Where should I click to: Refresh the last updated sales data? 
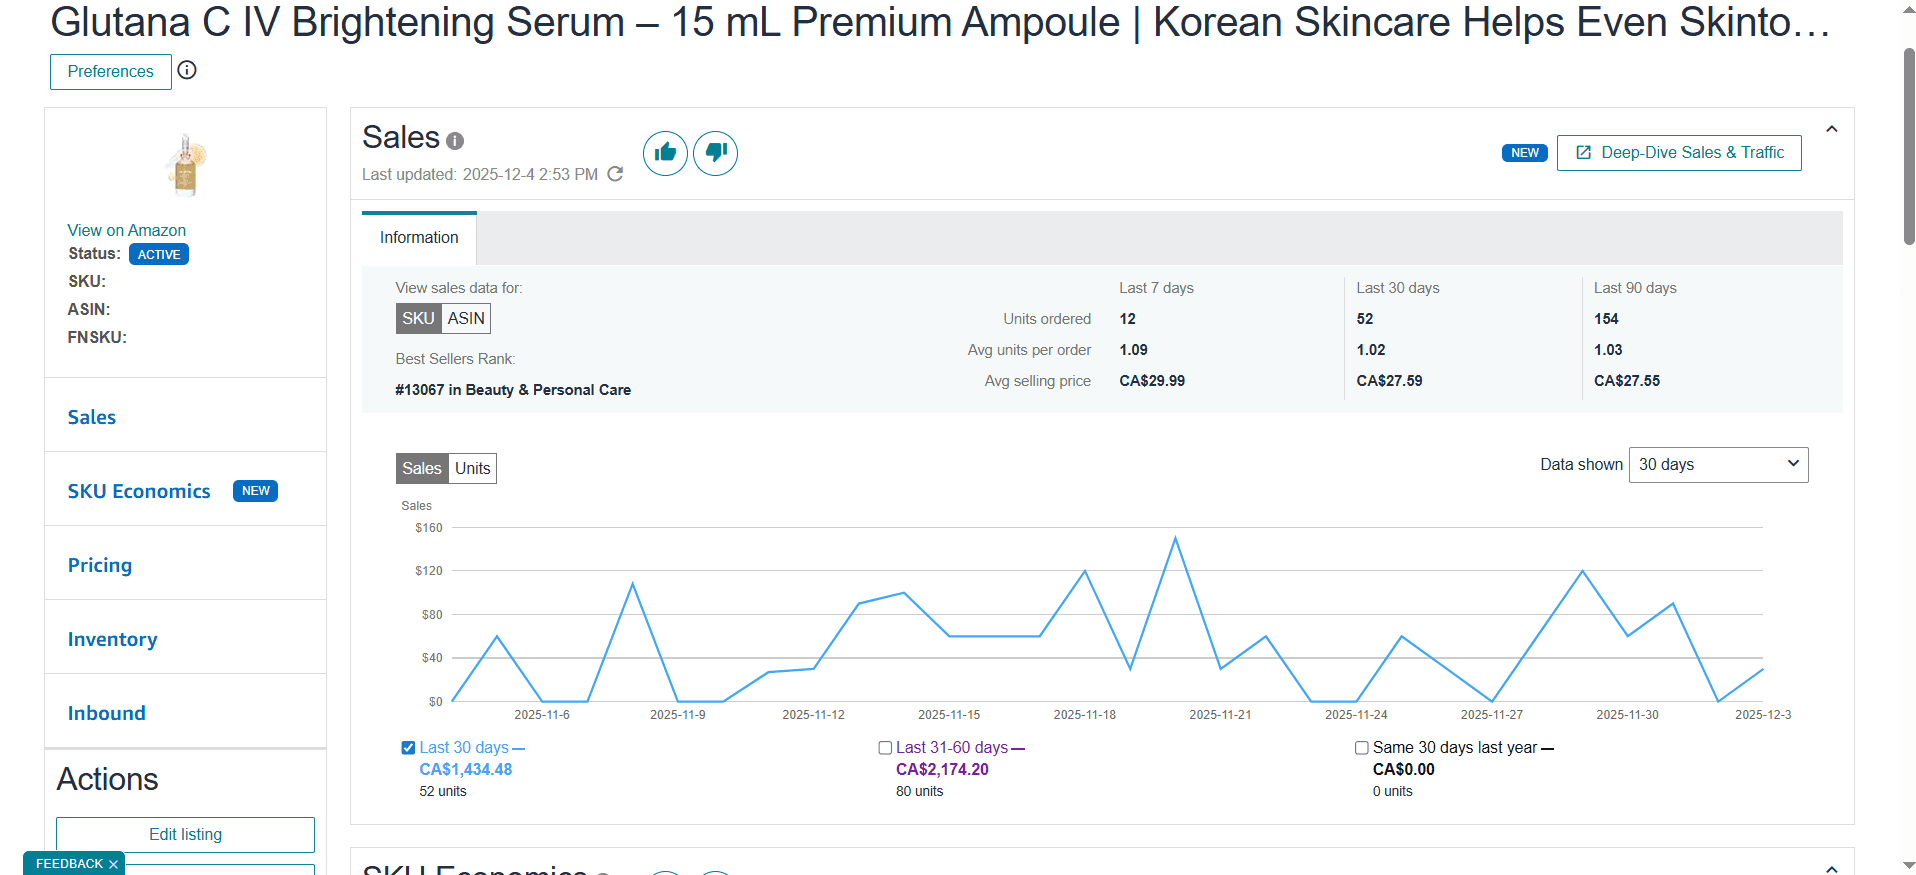[615, 174]
